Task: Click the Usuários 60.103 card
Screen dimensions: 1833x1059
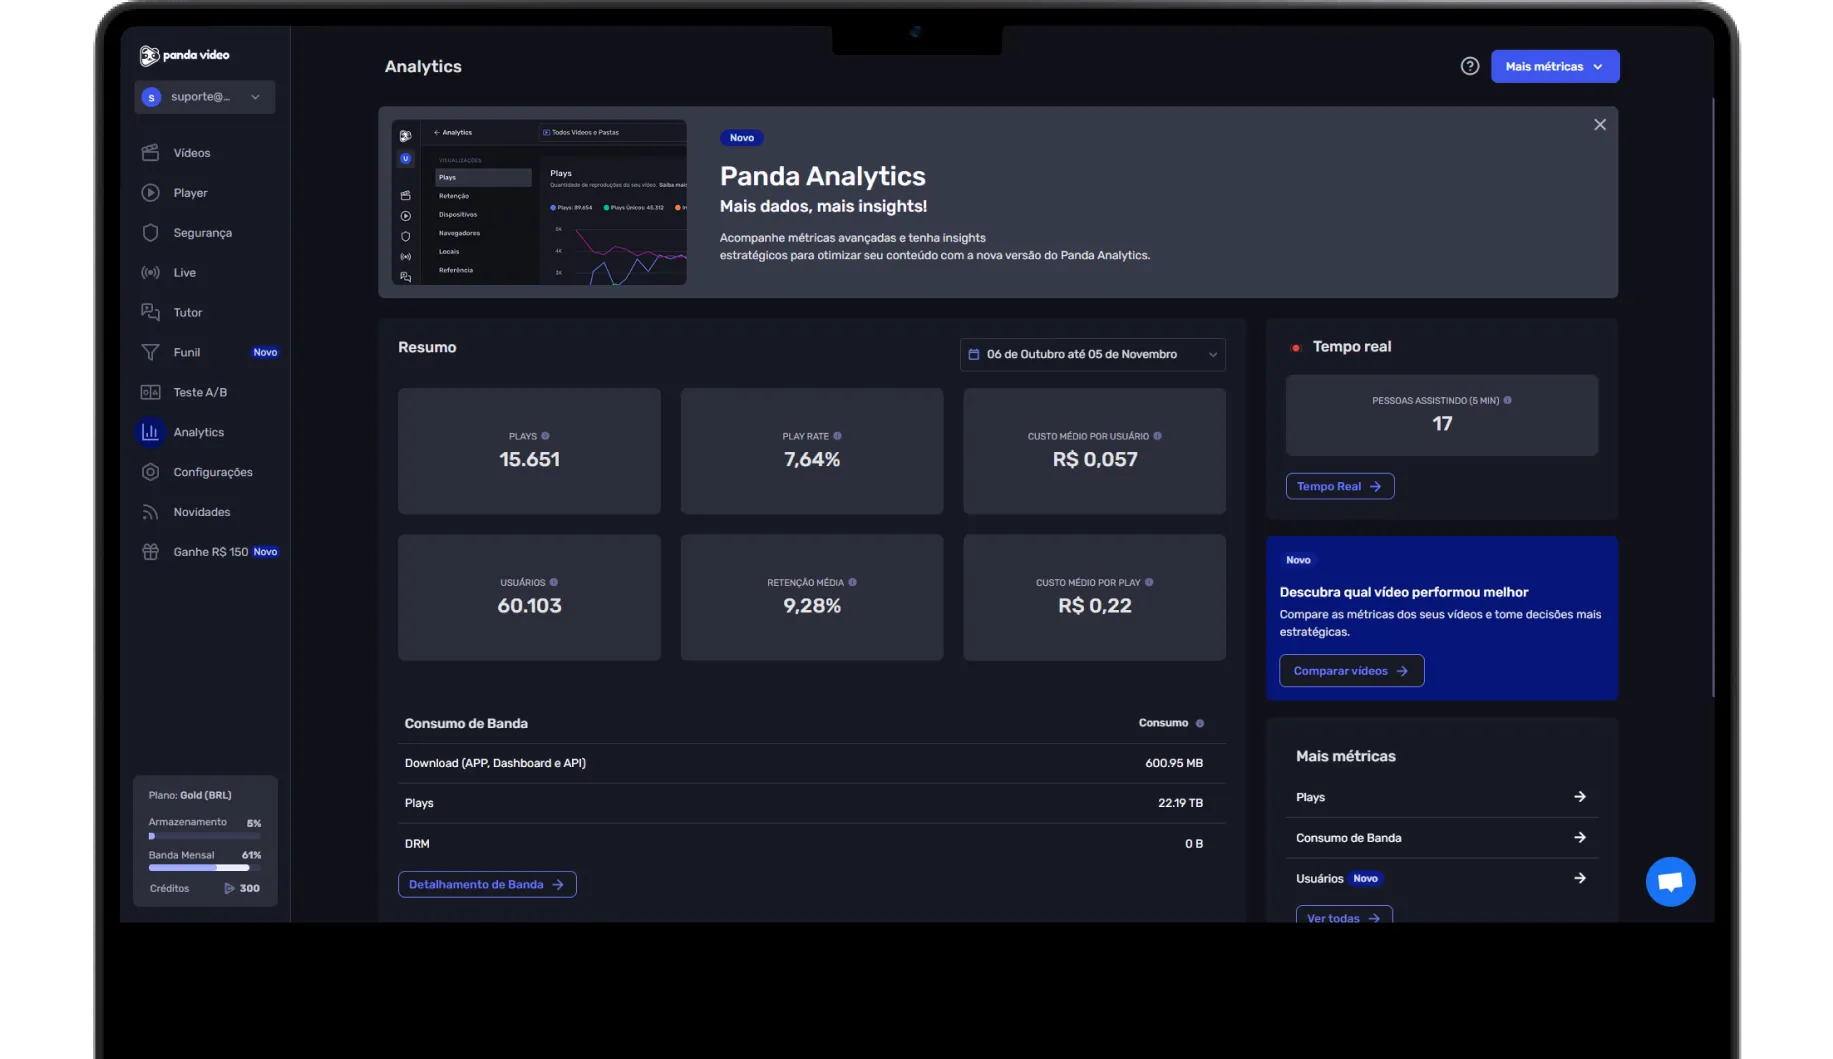Action: coord(529,597)
